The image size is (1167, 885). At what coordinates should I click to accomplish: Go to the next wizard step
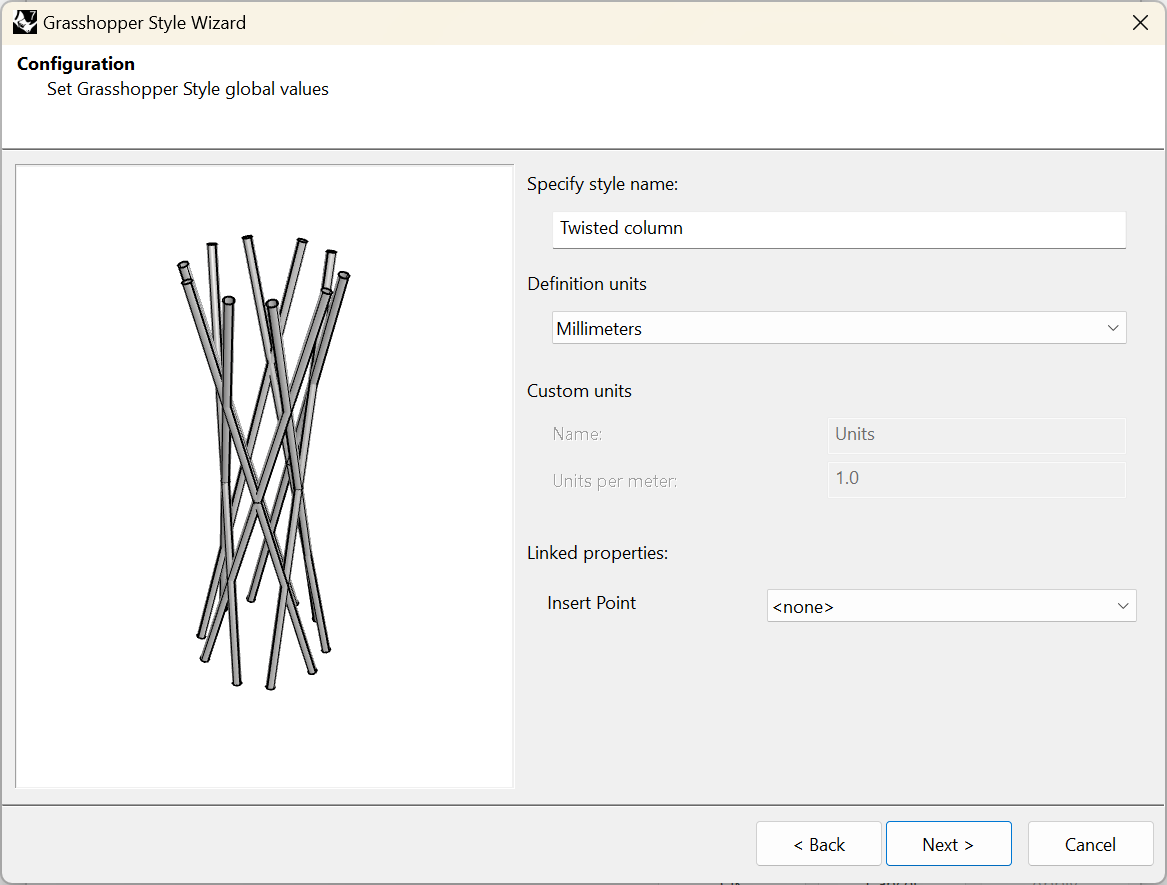(x=948, y=844)
